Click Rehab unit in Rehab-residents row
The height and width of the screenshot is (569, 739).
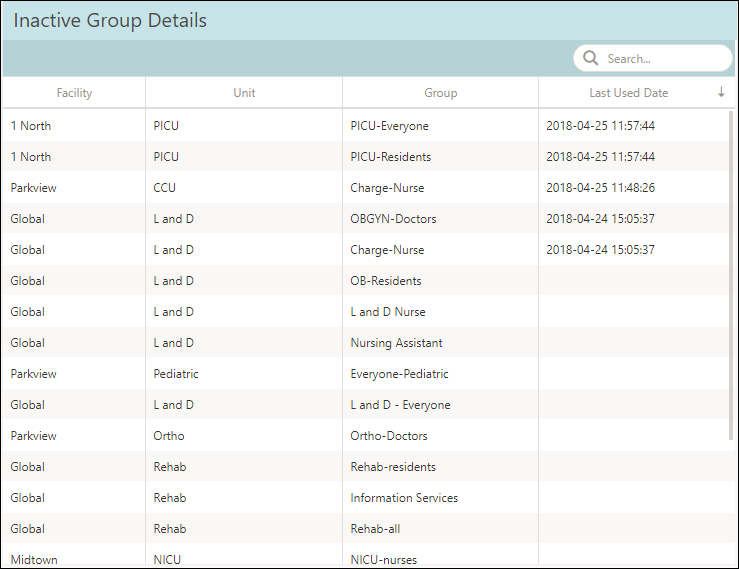coord(170,467)
